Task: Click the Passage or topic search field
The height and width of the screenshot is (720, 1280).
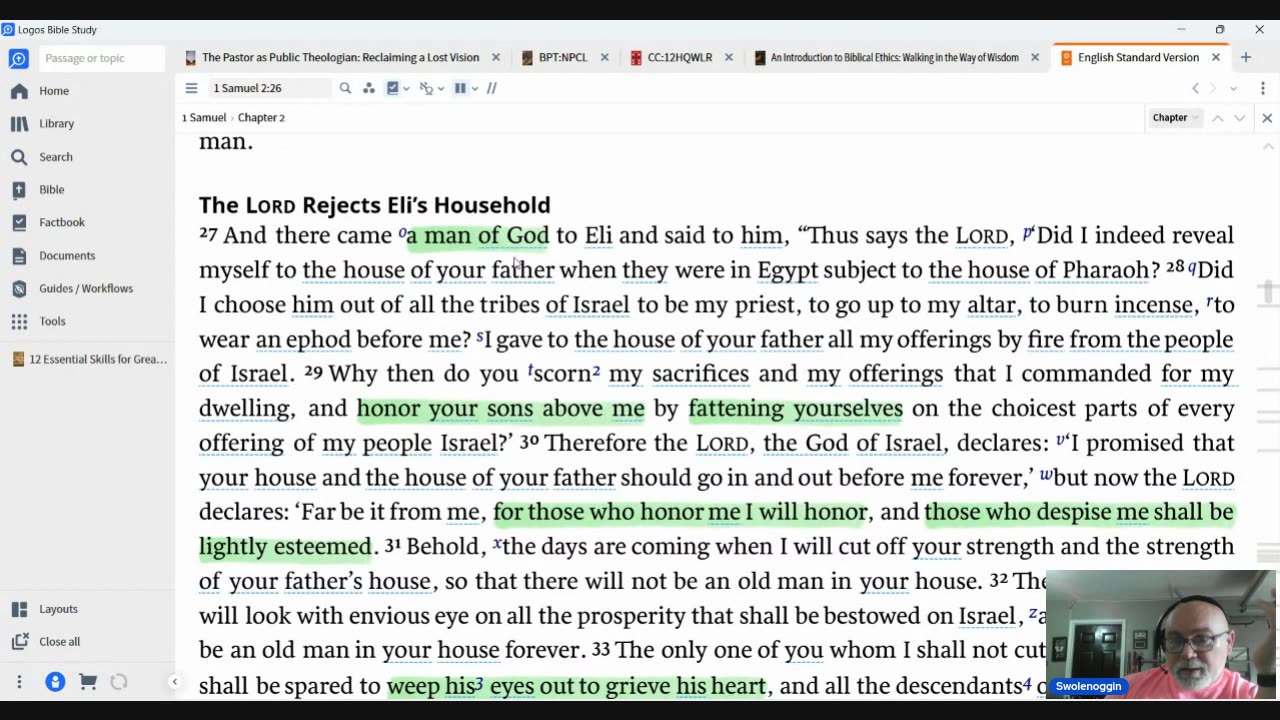Action: [x=100, y=58]
